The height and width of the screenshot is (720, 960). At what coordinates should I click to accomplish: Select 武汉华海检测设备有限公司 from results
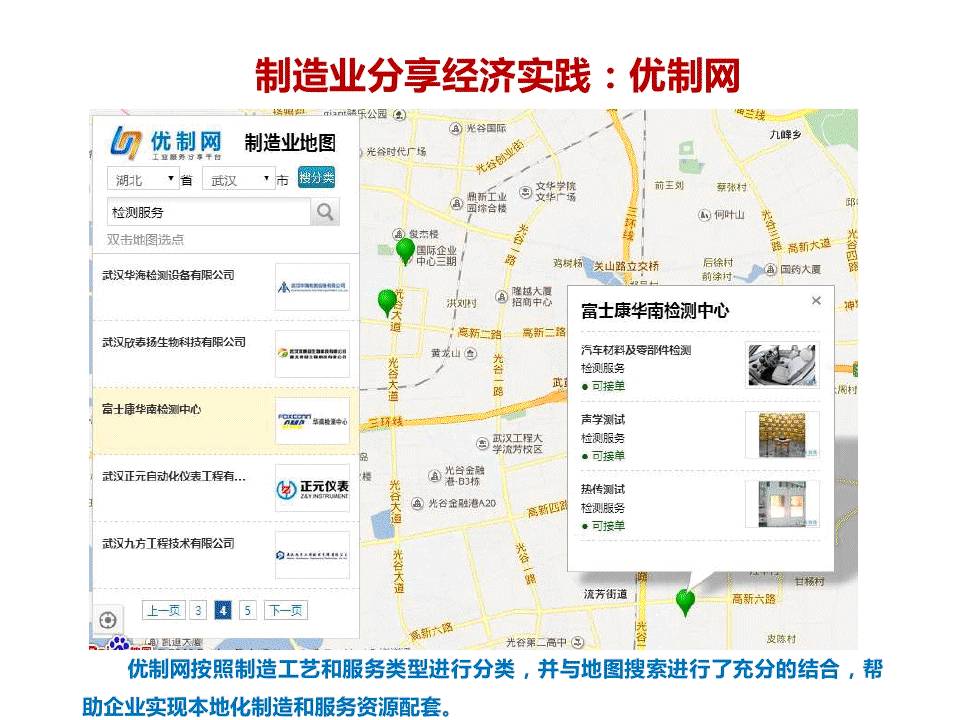point(168,275)
